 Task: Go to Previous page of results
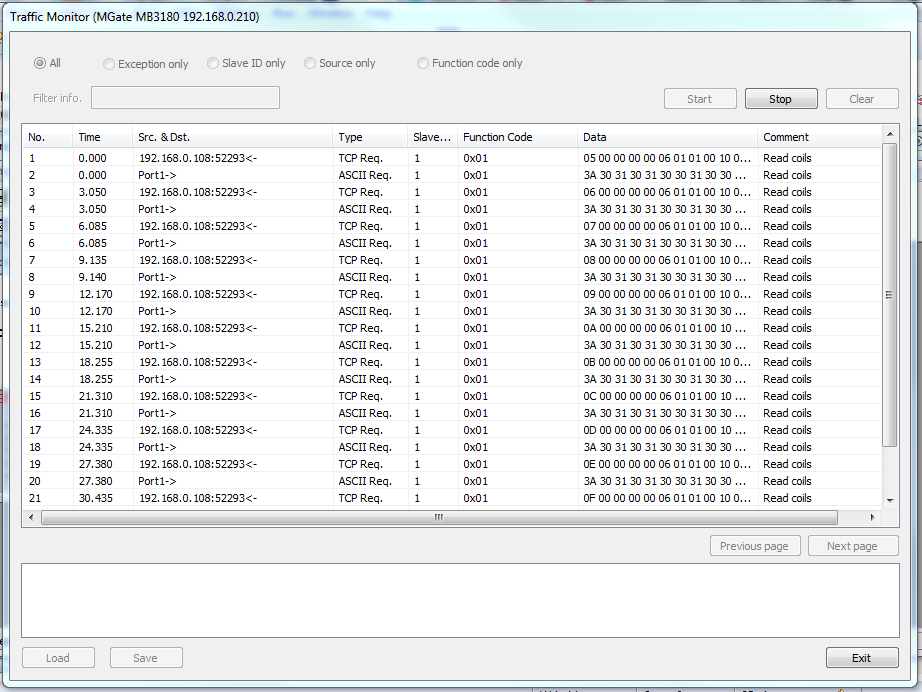[755, 546]
